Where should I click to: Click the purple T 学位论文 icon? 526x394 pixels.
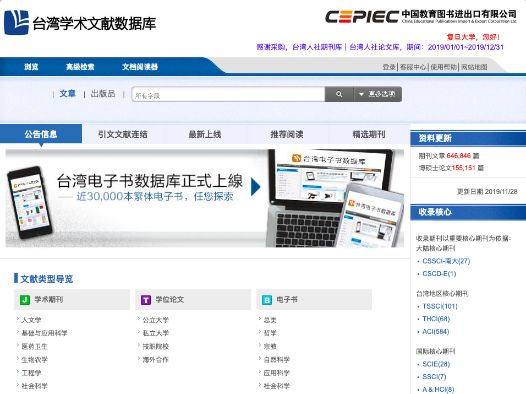pos(146,299)
